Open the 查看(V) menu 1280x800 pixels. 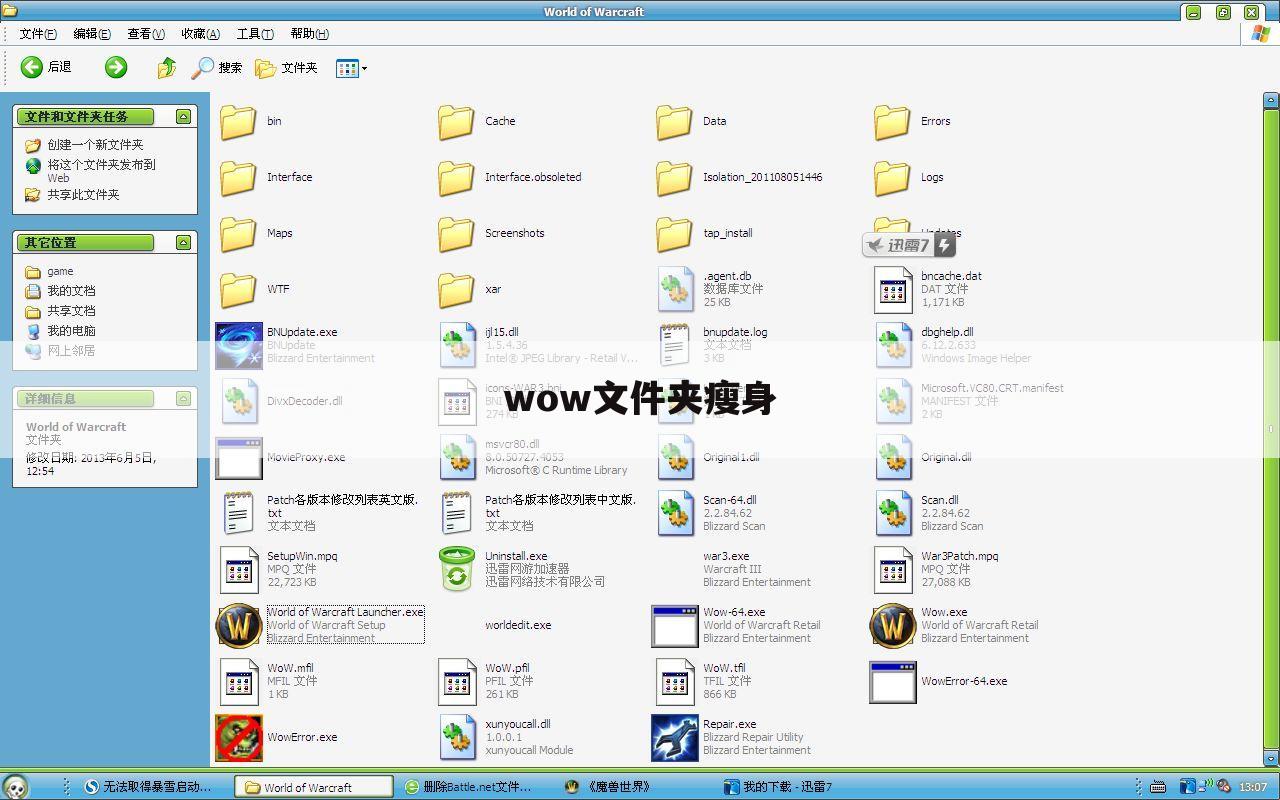pyautogui.click(x=146, y=33)
